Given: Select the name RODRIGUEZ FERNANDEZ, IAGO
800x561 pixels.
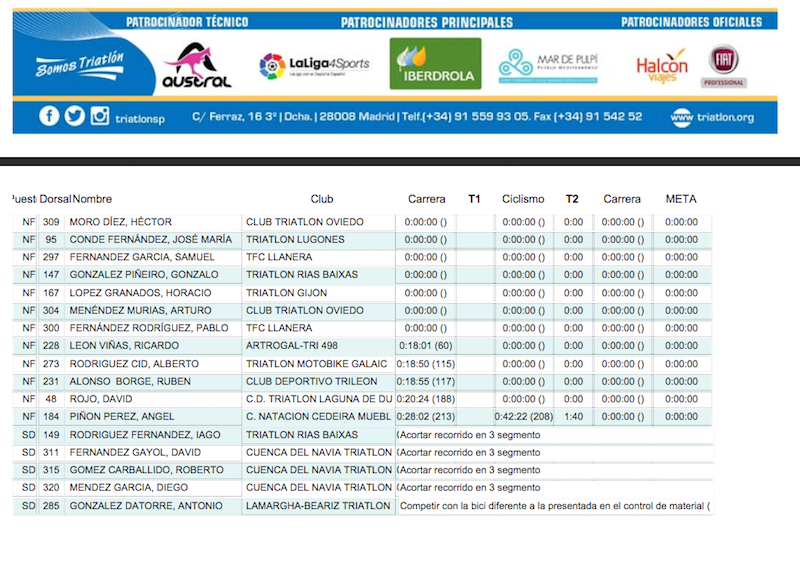Looking at the screenshot, I should click(x=145, y=435).
